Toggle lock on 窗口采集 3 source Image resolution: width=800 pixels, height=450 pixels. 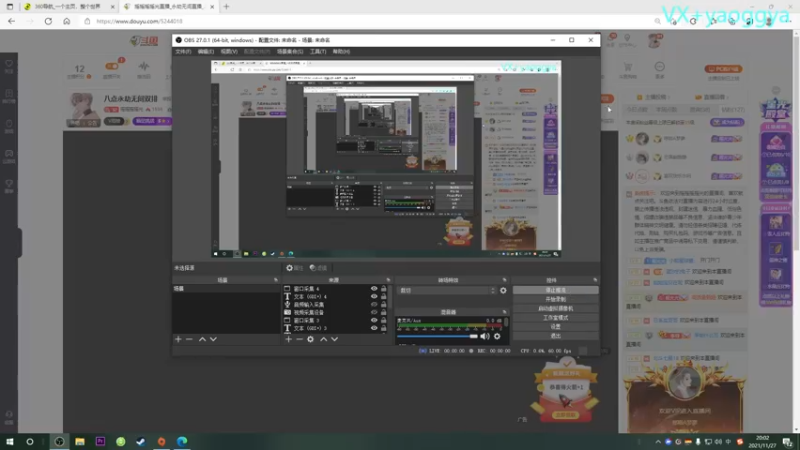[384, 320]
